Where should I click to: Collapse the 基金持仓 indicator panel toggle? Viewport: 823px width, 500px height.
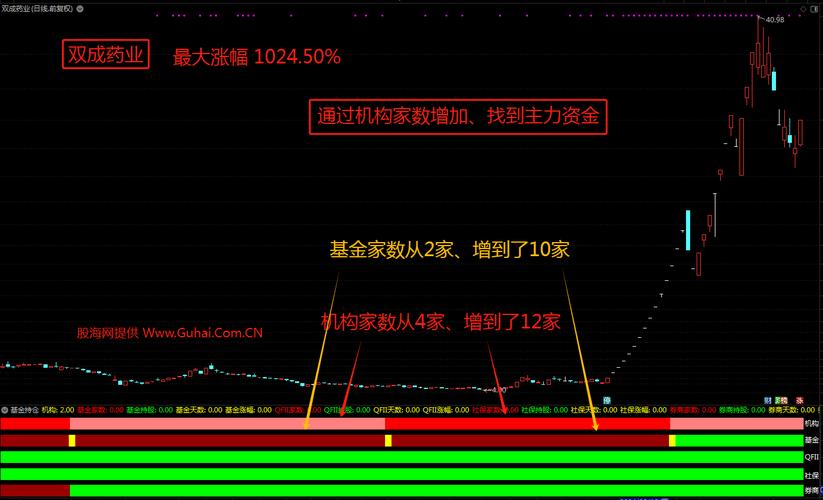(x=4, y=410)
